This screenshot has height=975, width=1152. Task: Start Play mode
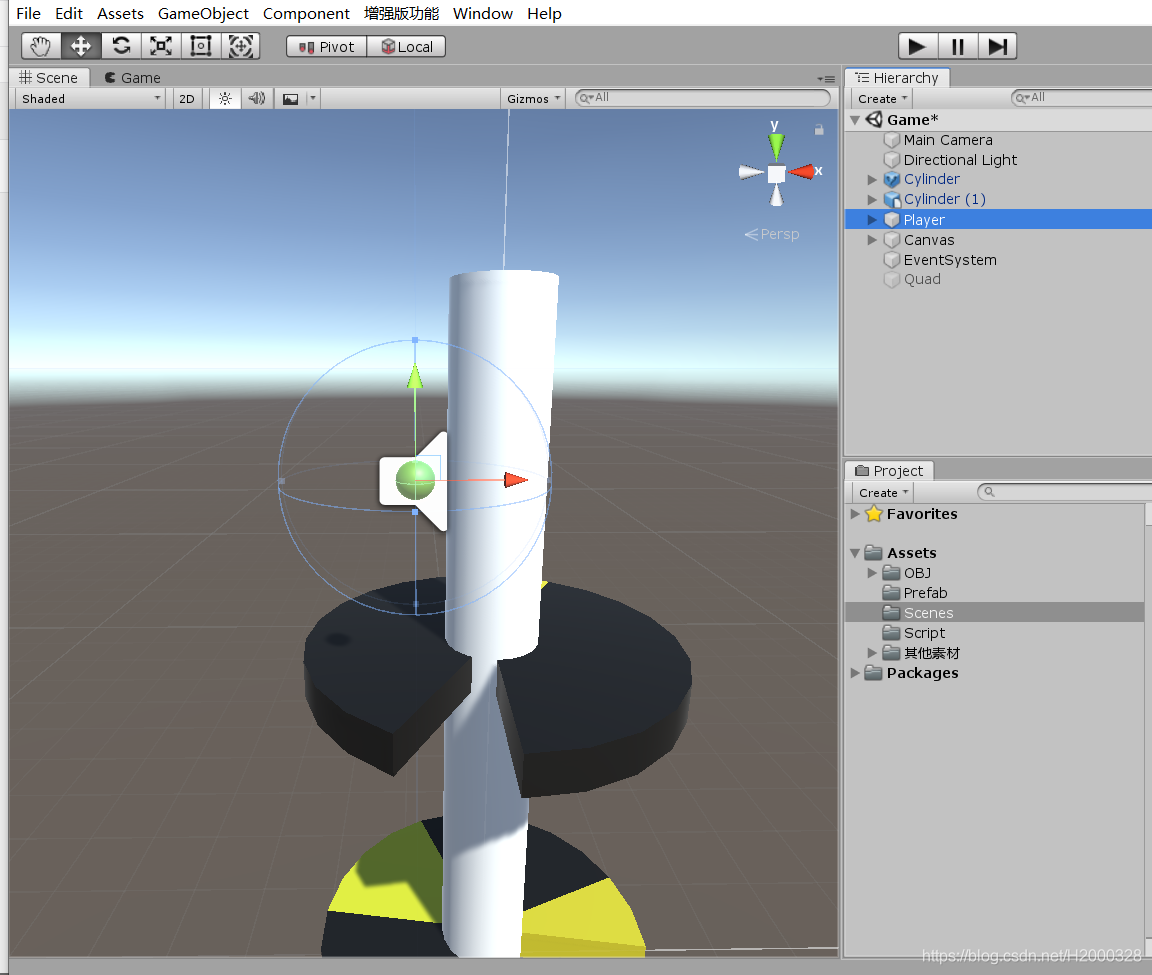[917, 46]
